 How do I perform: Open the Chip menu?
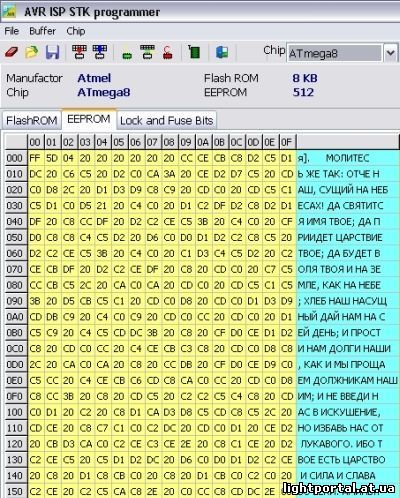click(x=76, y=31)
